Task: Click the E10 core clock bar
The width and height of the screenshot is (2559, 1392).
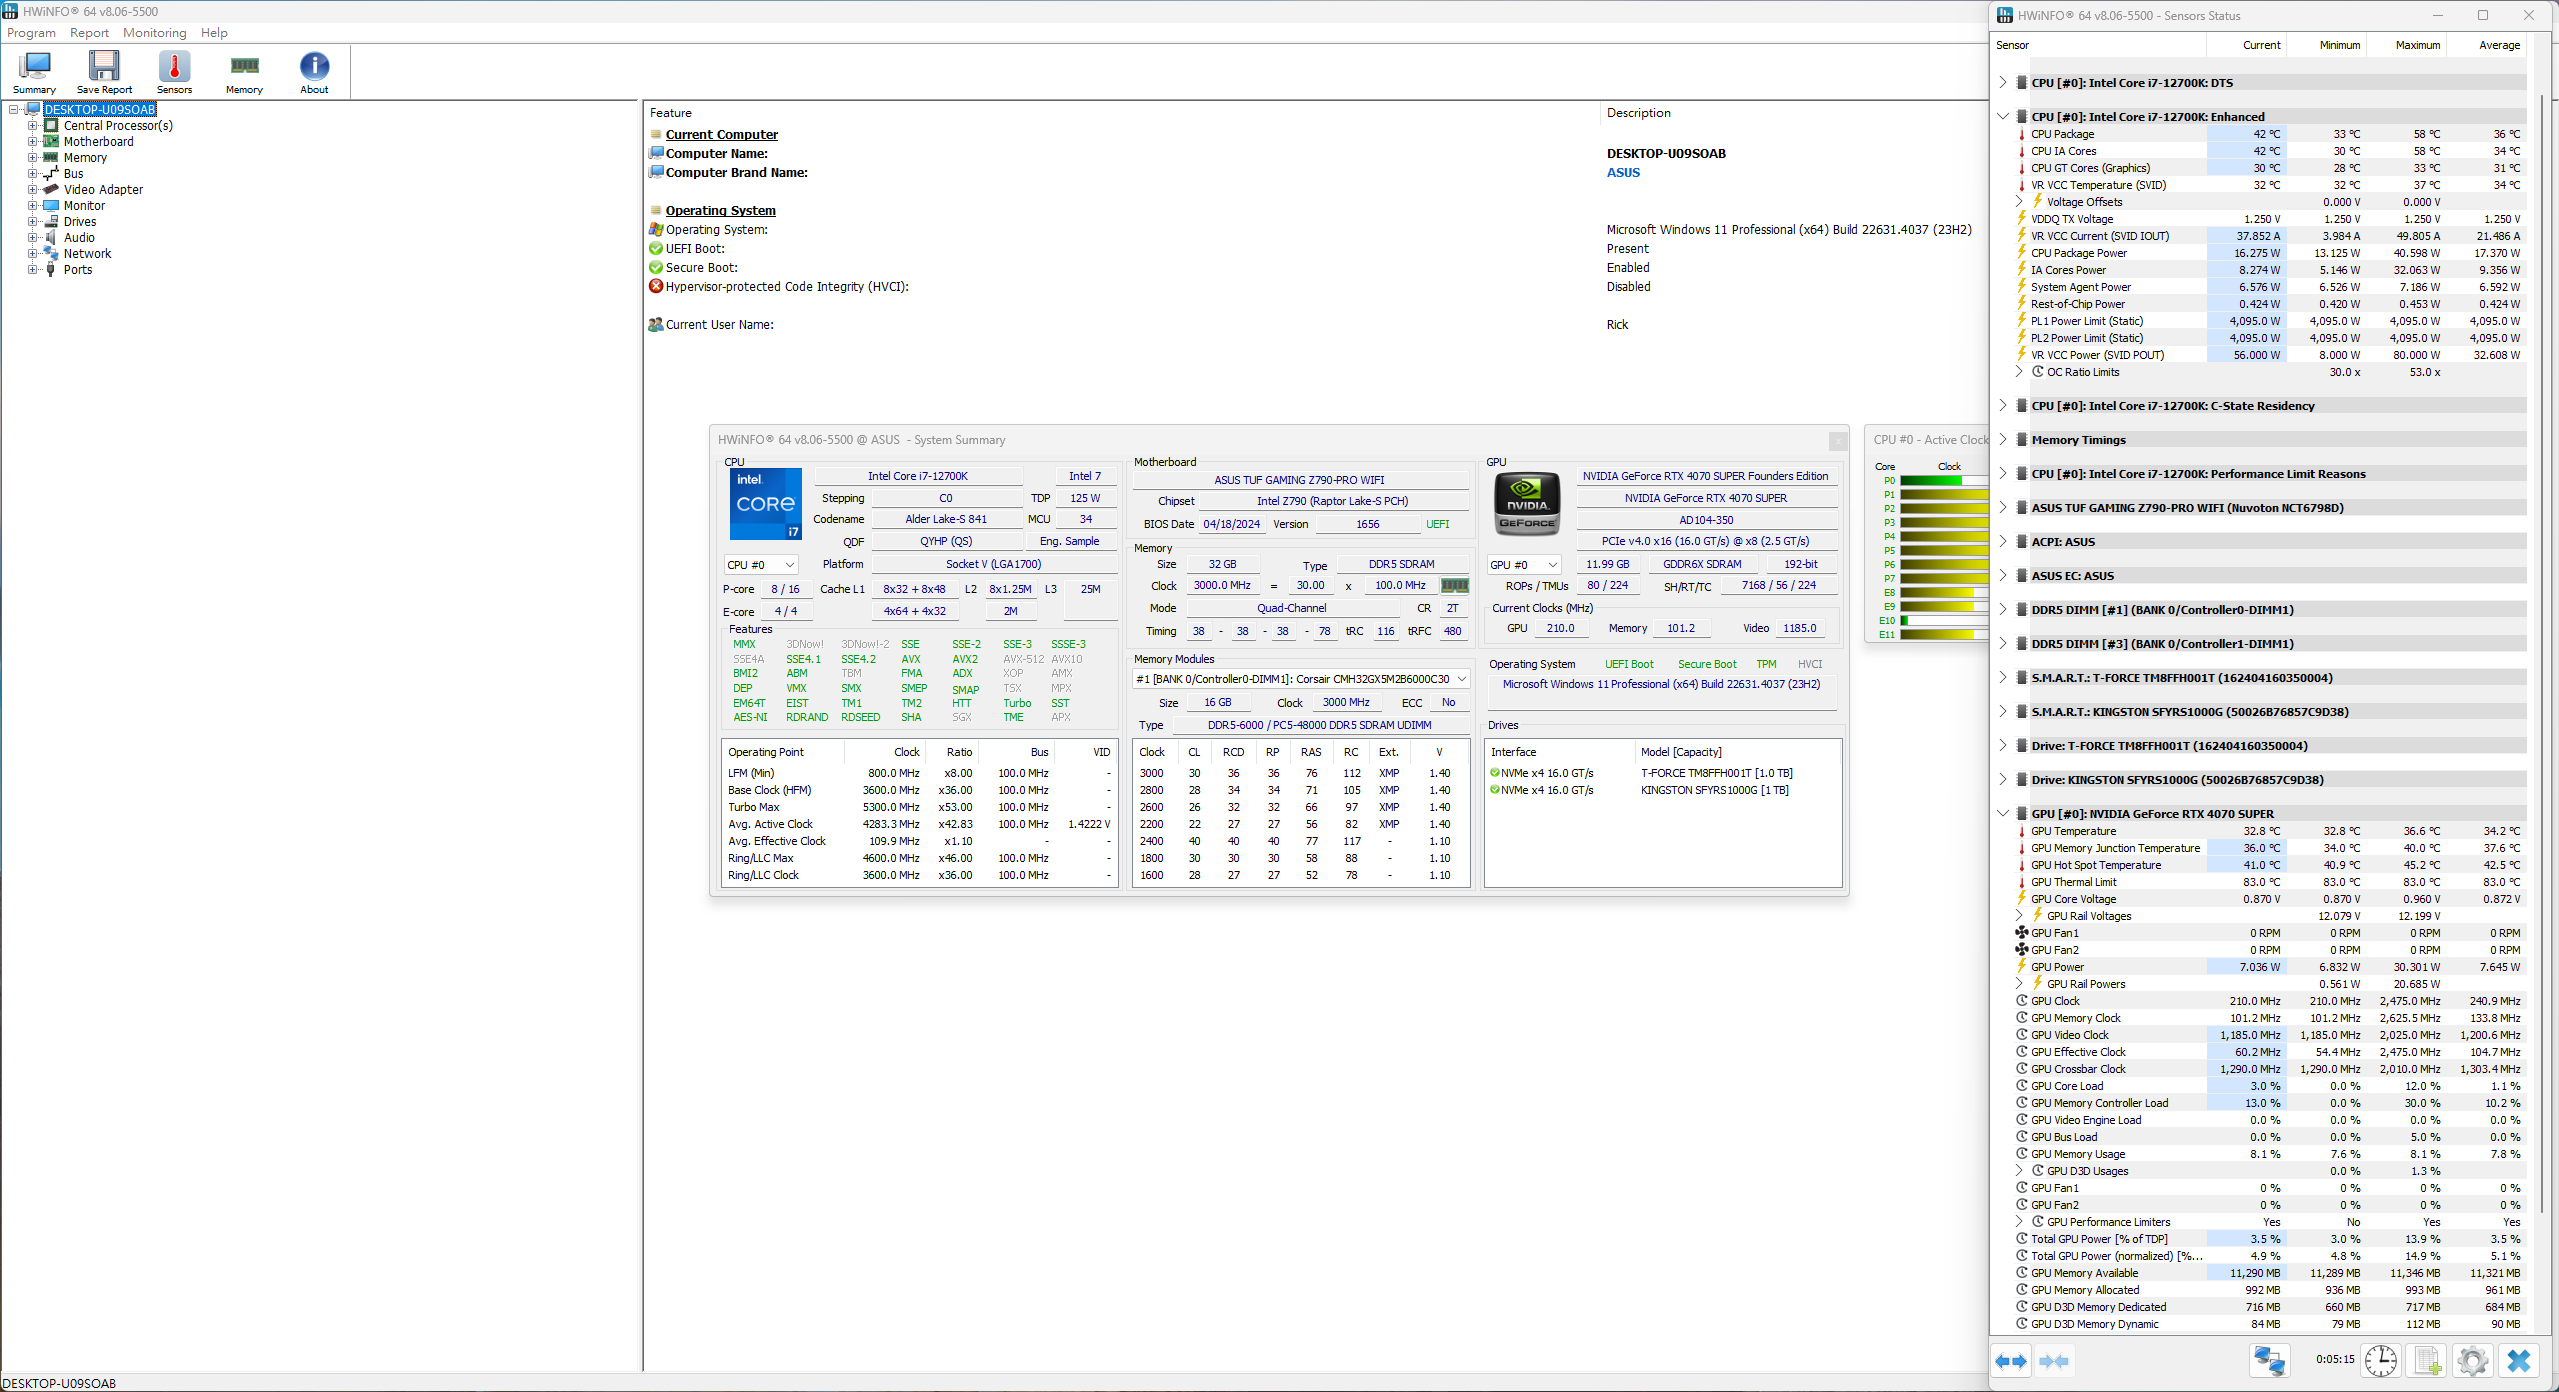Action: click(x=1943, y=621)
